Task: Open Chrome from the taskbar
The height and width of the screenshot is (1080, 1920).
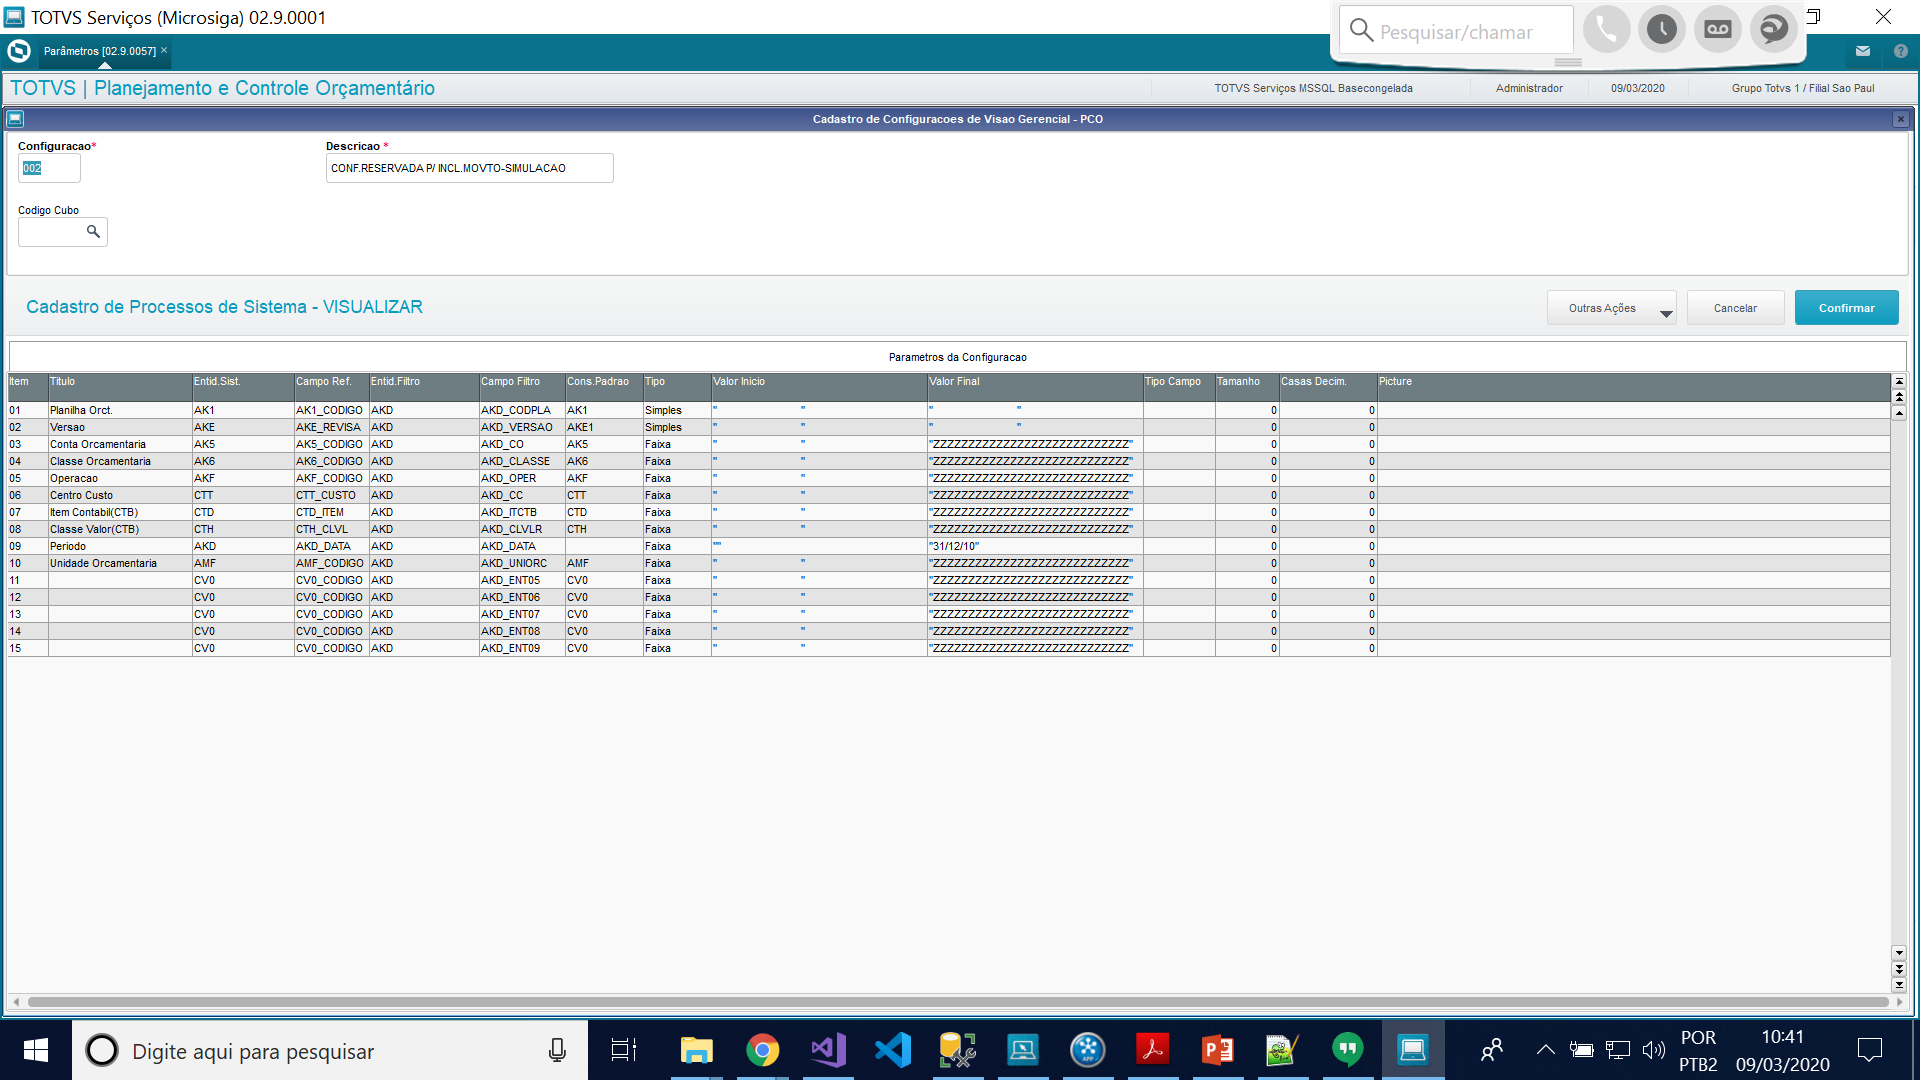Action: 762,1050
